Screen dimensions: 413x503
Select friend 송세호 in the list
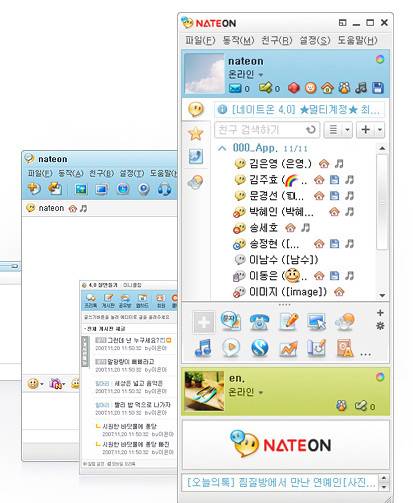[256, 228]
